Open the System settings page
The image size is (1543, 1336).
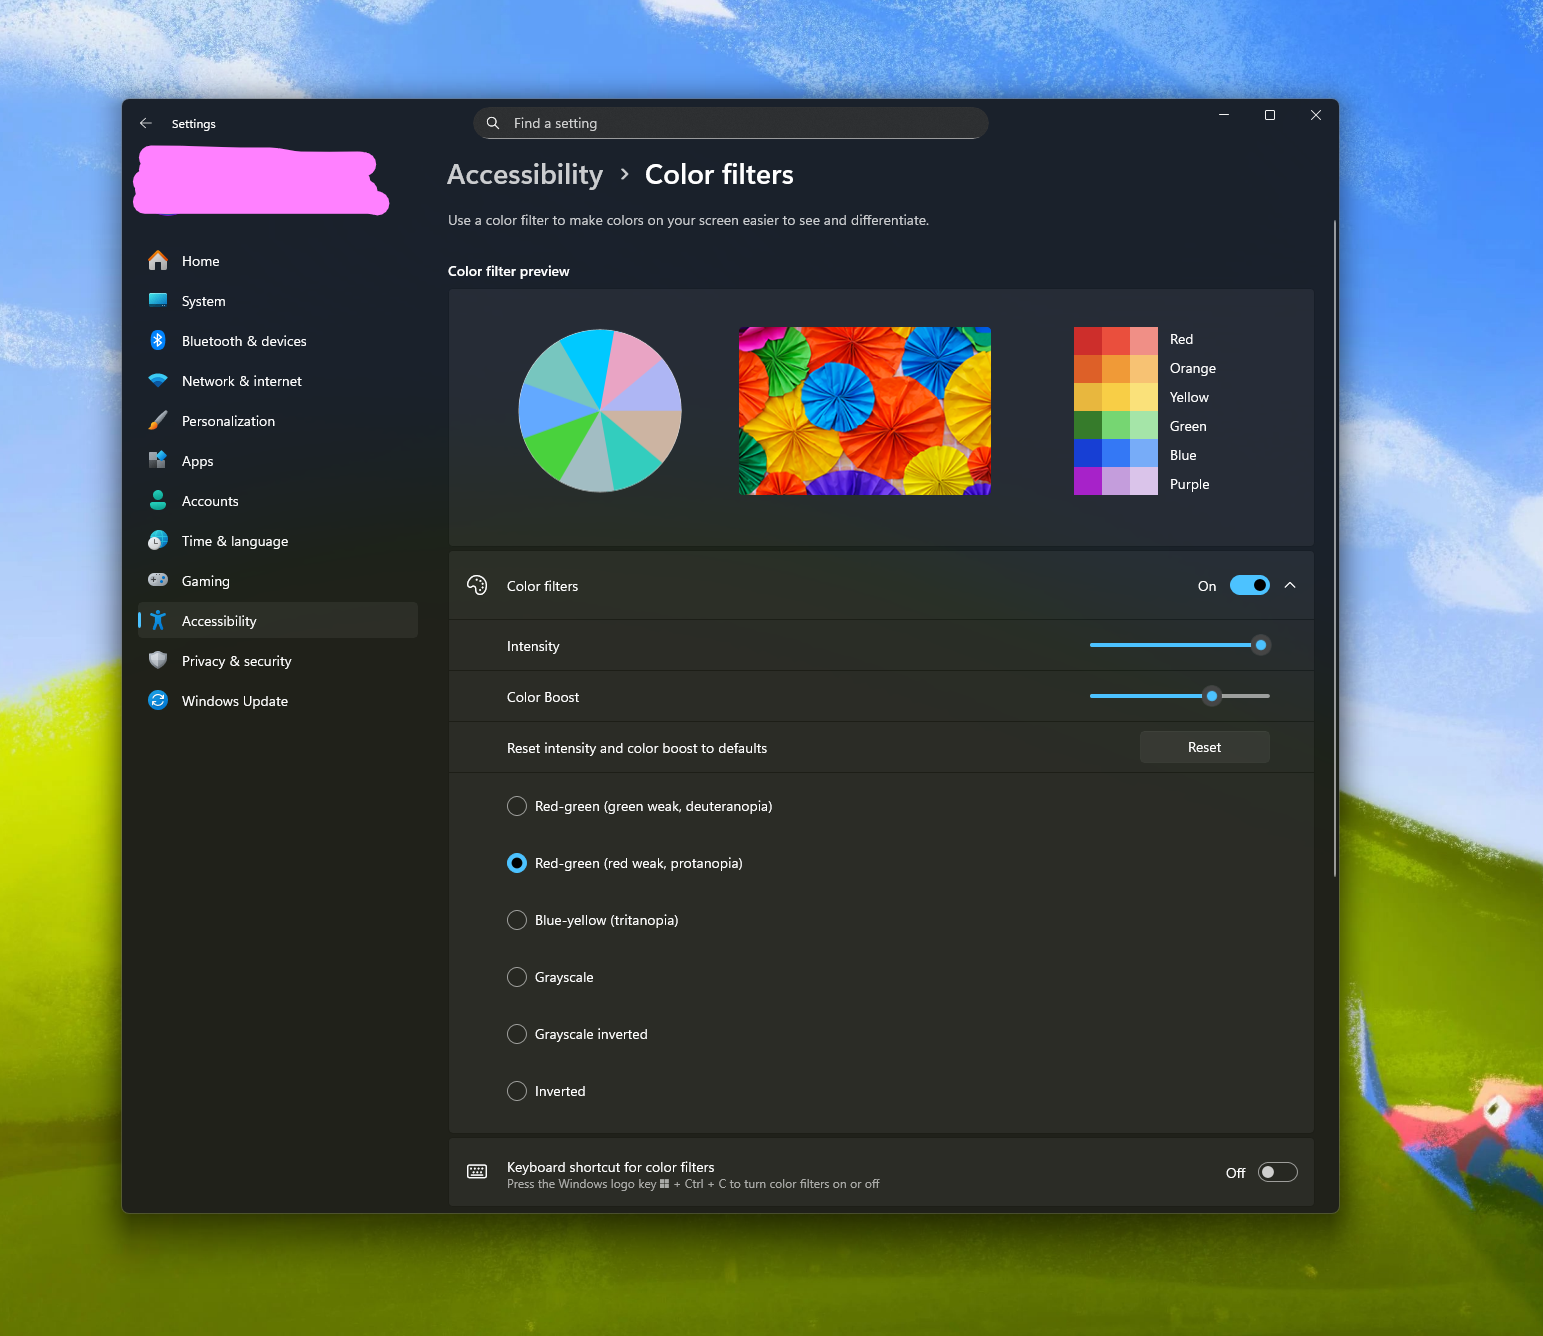point(204,301)
